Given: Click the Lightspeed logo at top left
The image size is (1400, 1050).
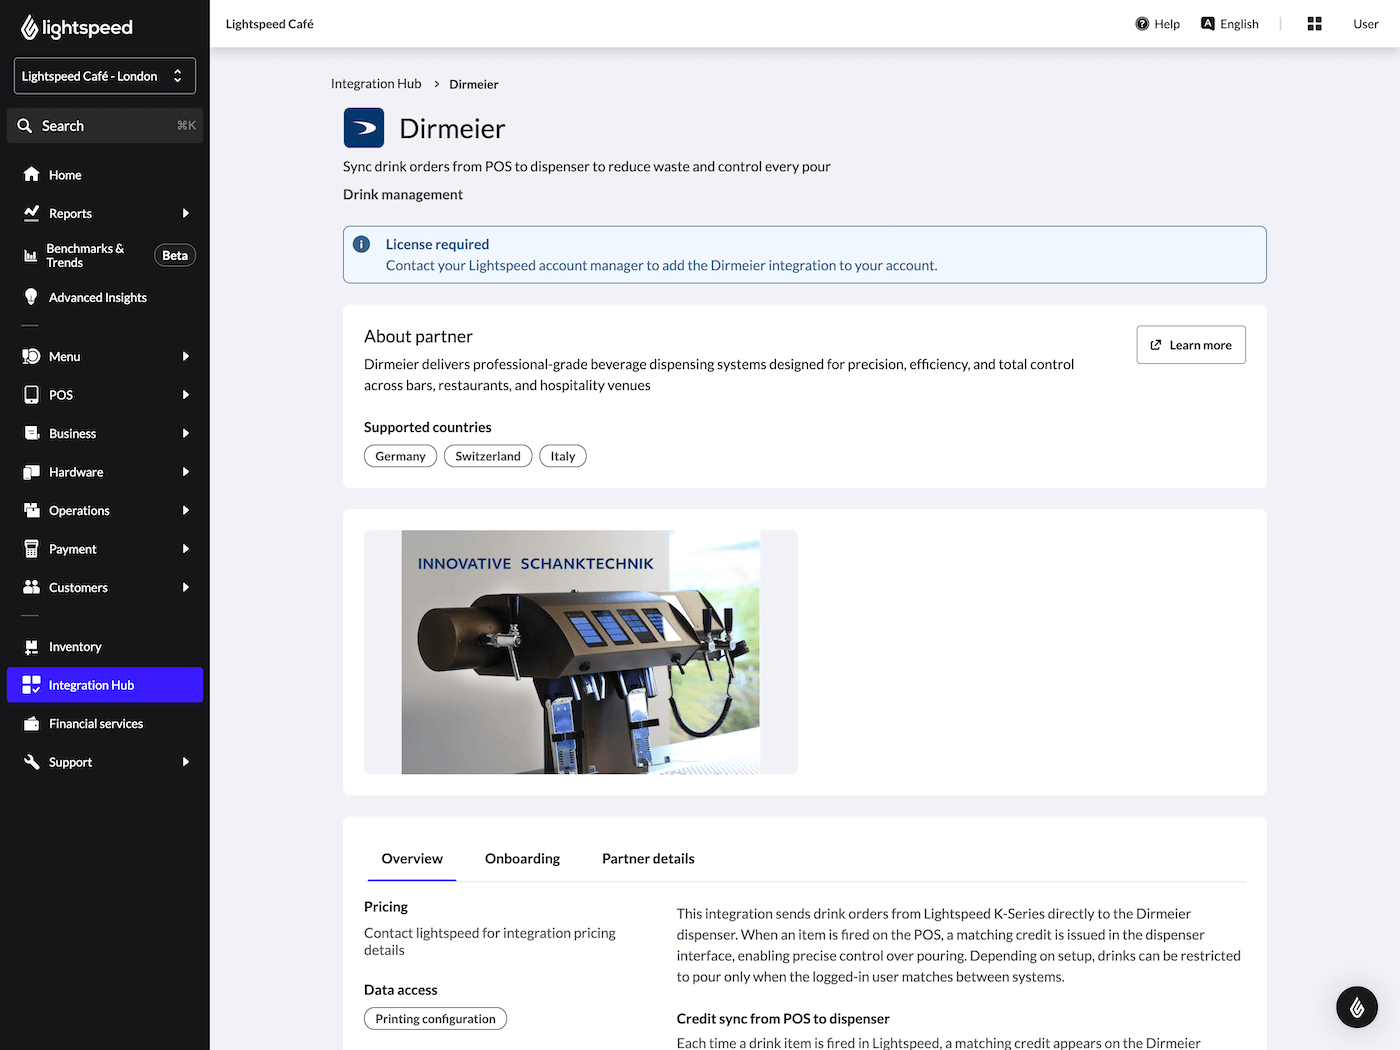Looking at the screenshot, I should [77, 27].
